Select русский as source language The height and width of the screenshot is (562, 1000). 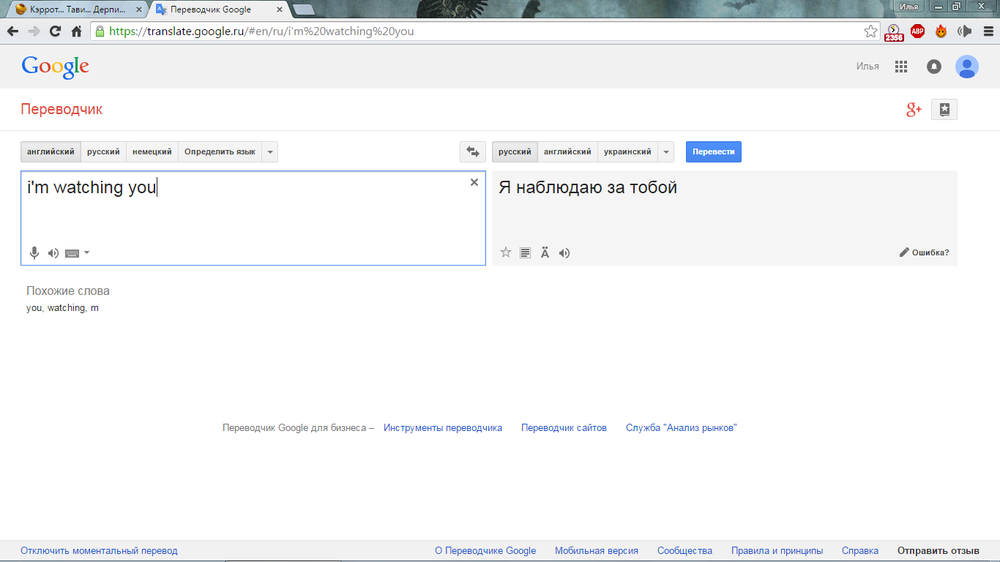coord(103,152)
